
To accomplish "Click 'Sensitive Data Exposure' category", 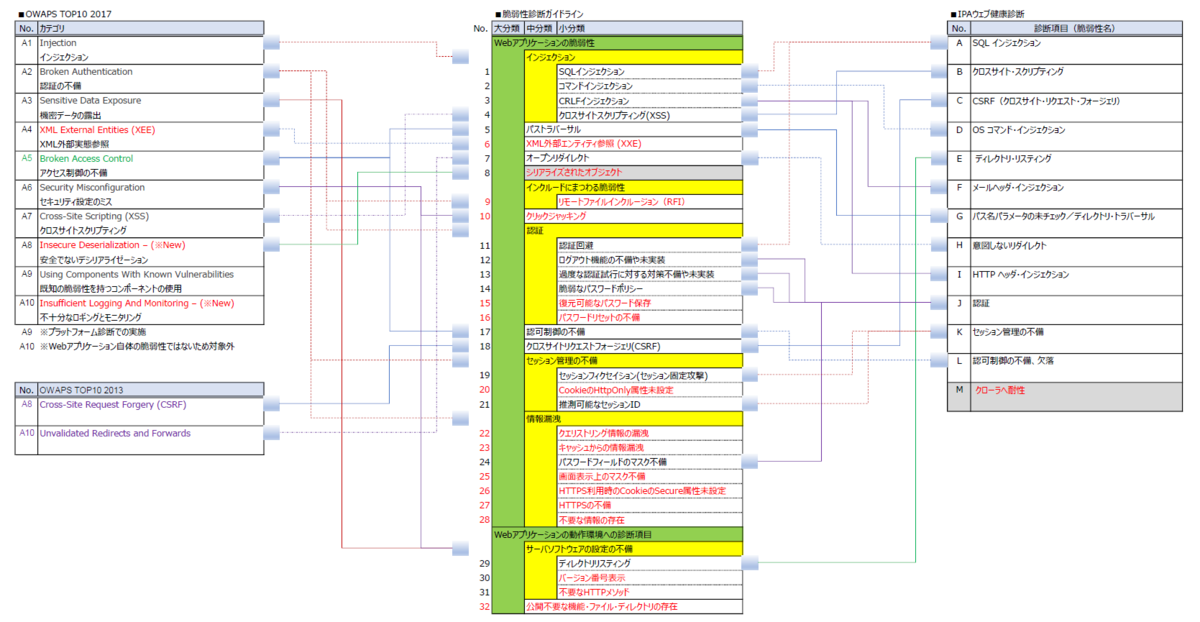I will (91, 101).
